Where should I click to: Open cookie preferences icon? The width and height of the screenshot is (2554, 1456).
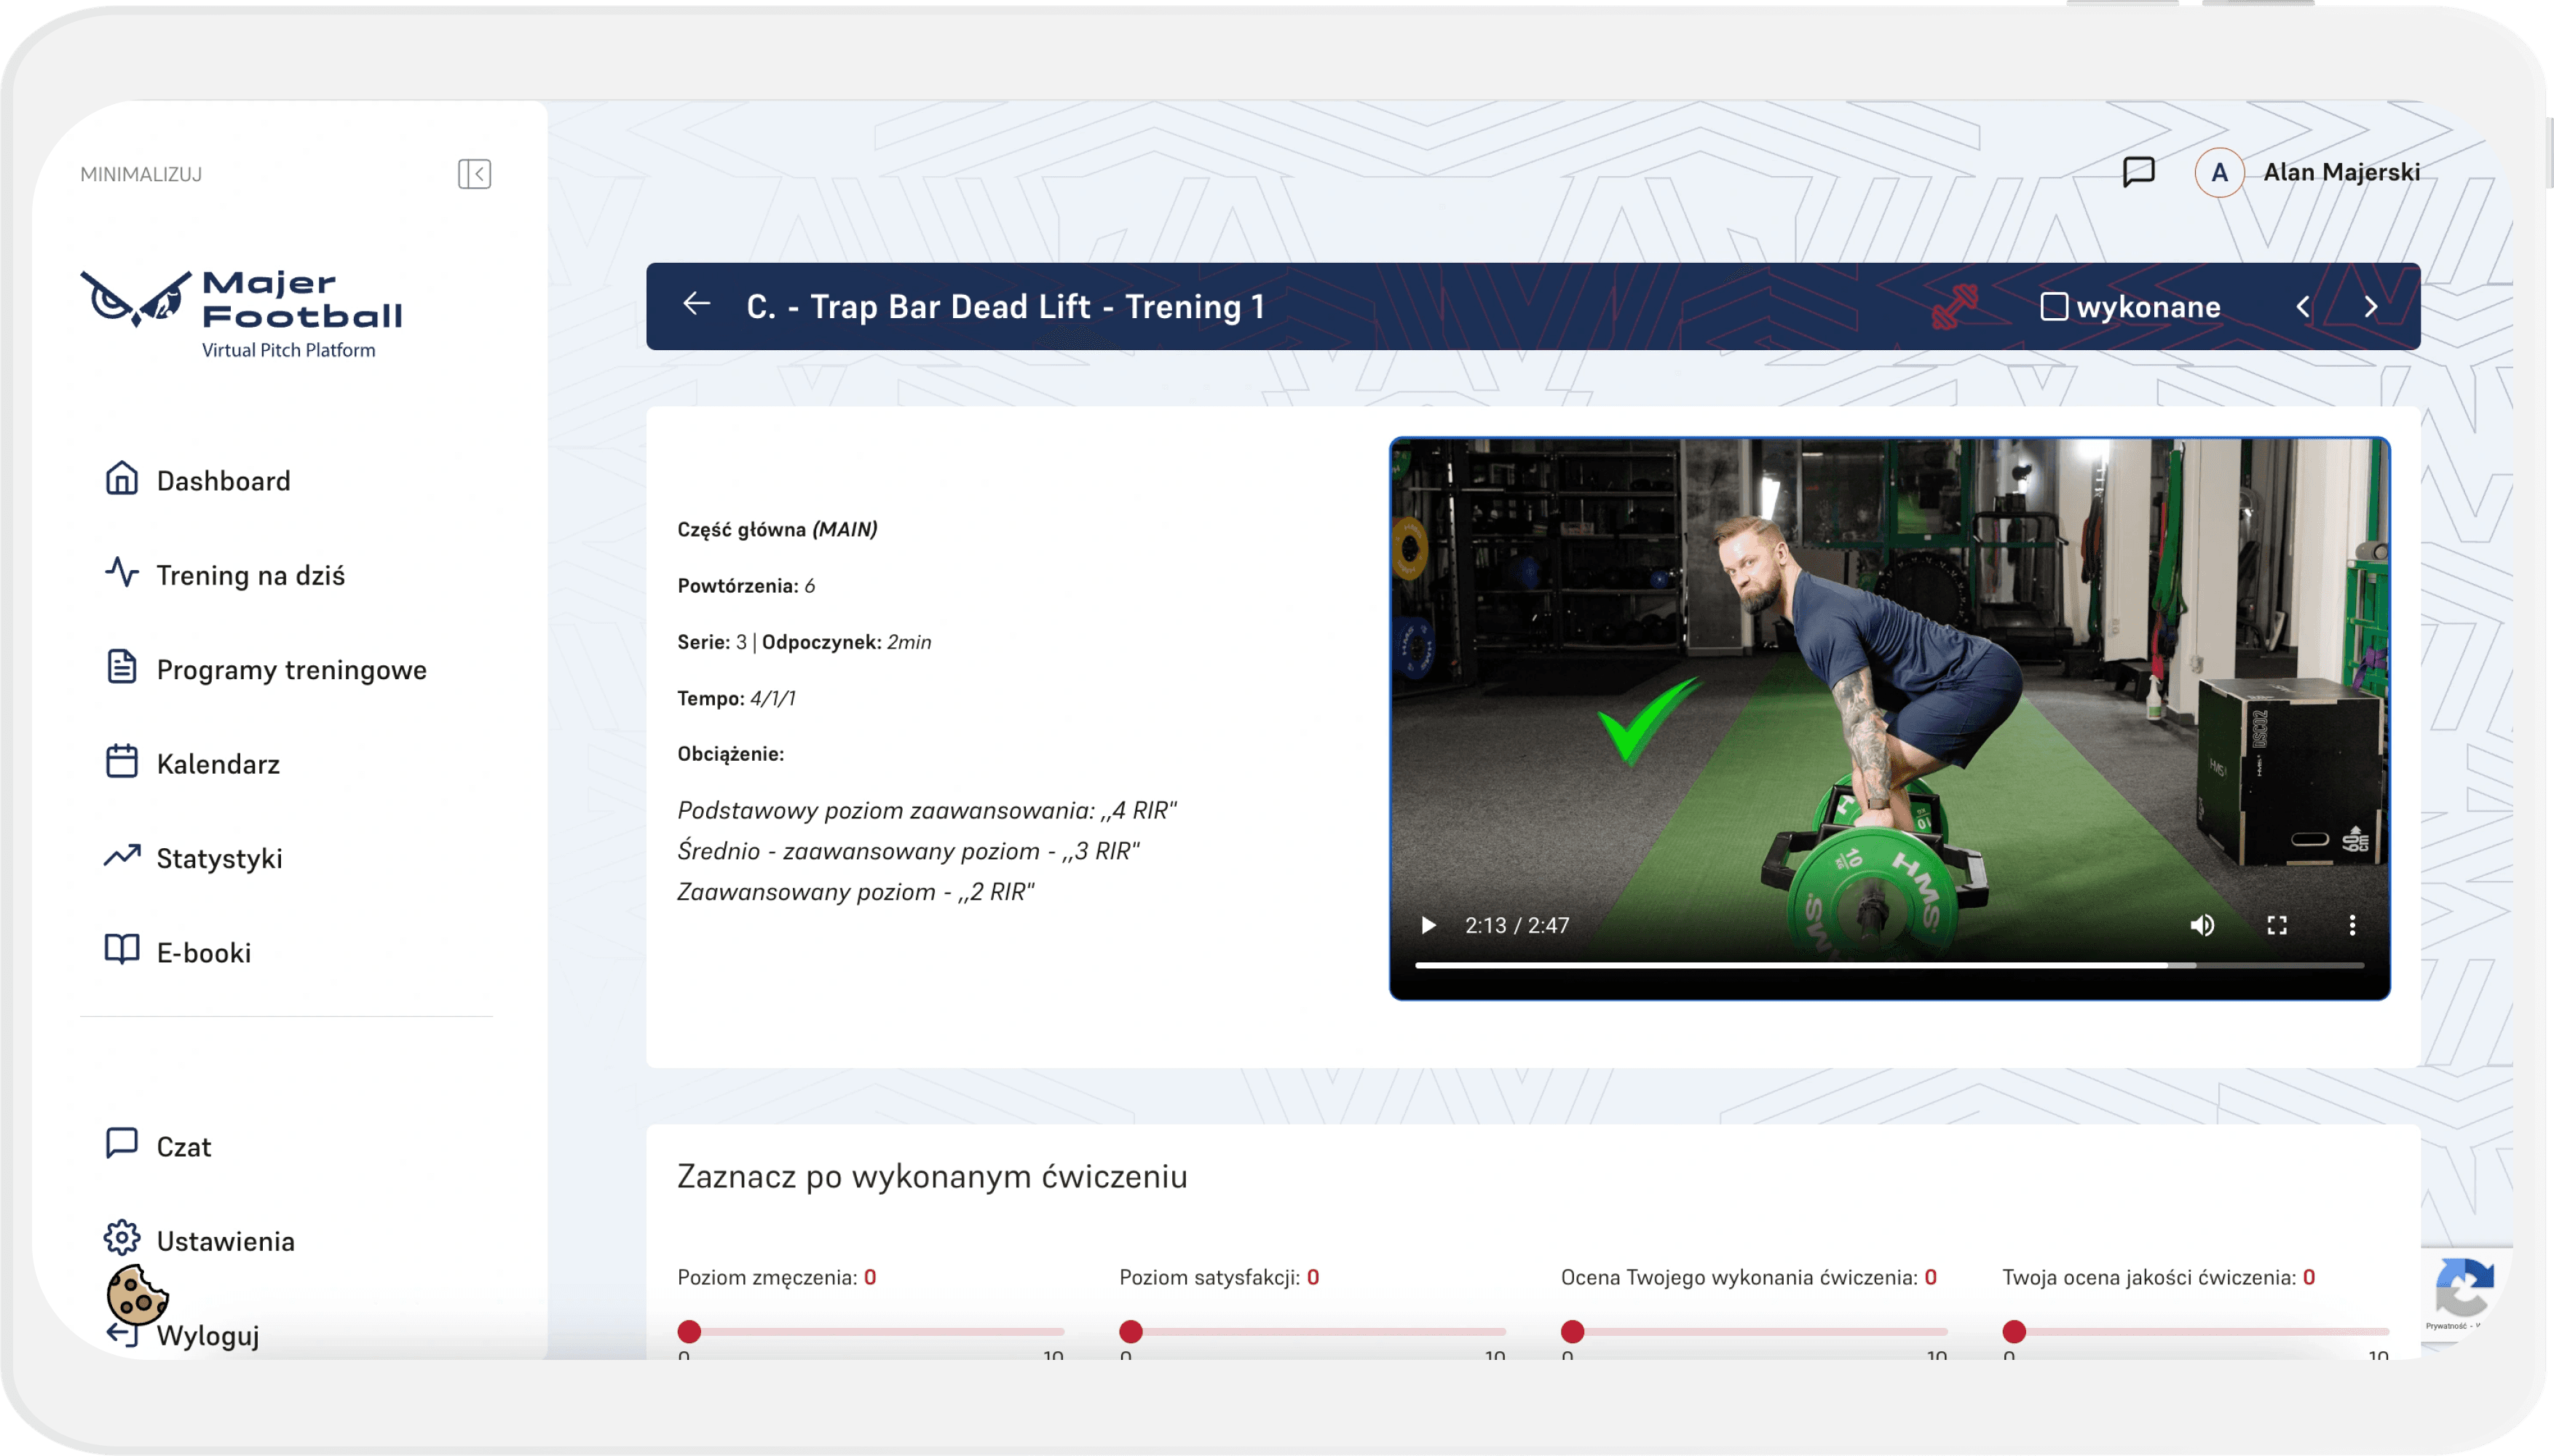tap(137, 1294)
